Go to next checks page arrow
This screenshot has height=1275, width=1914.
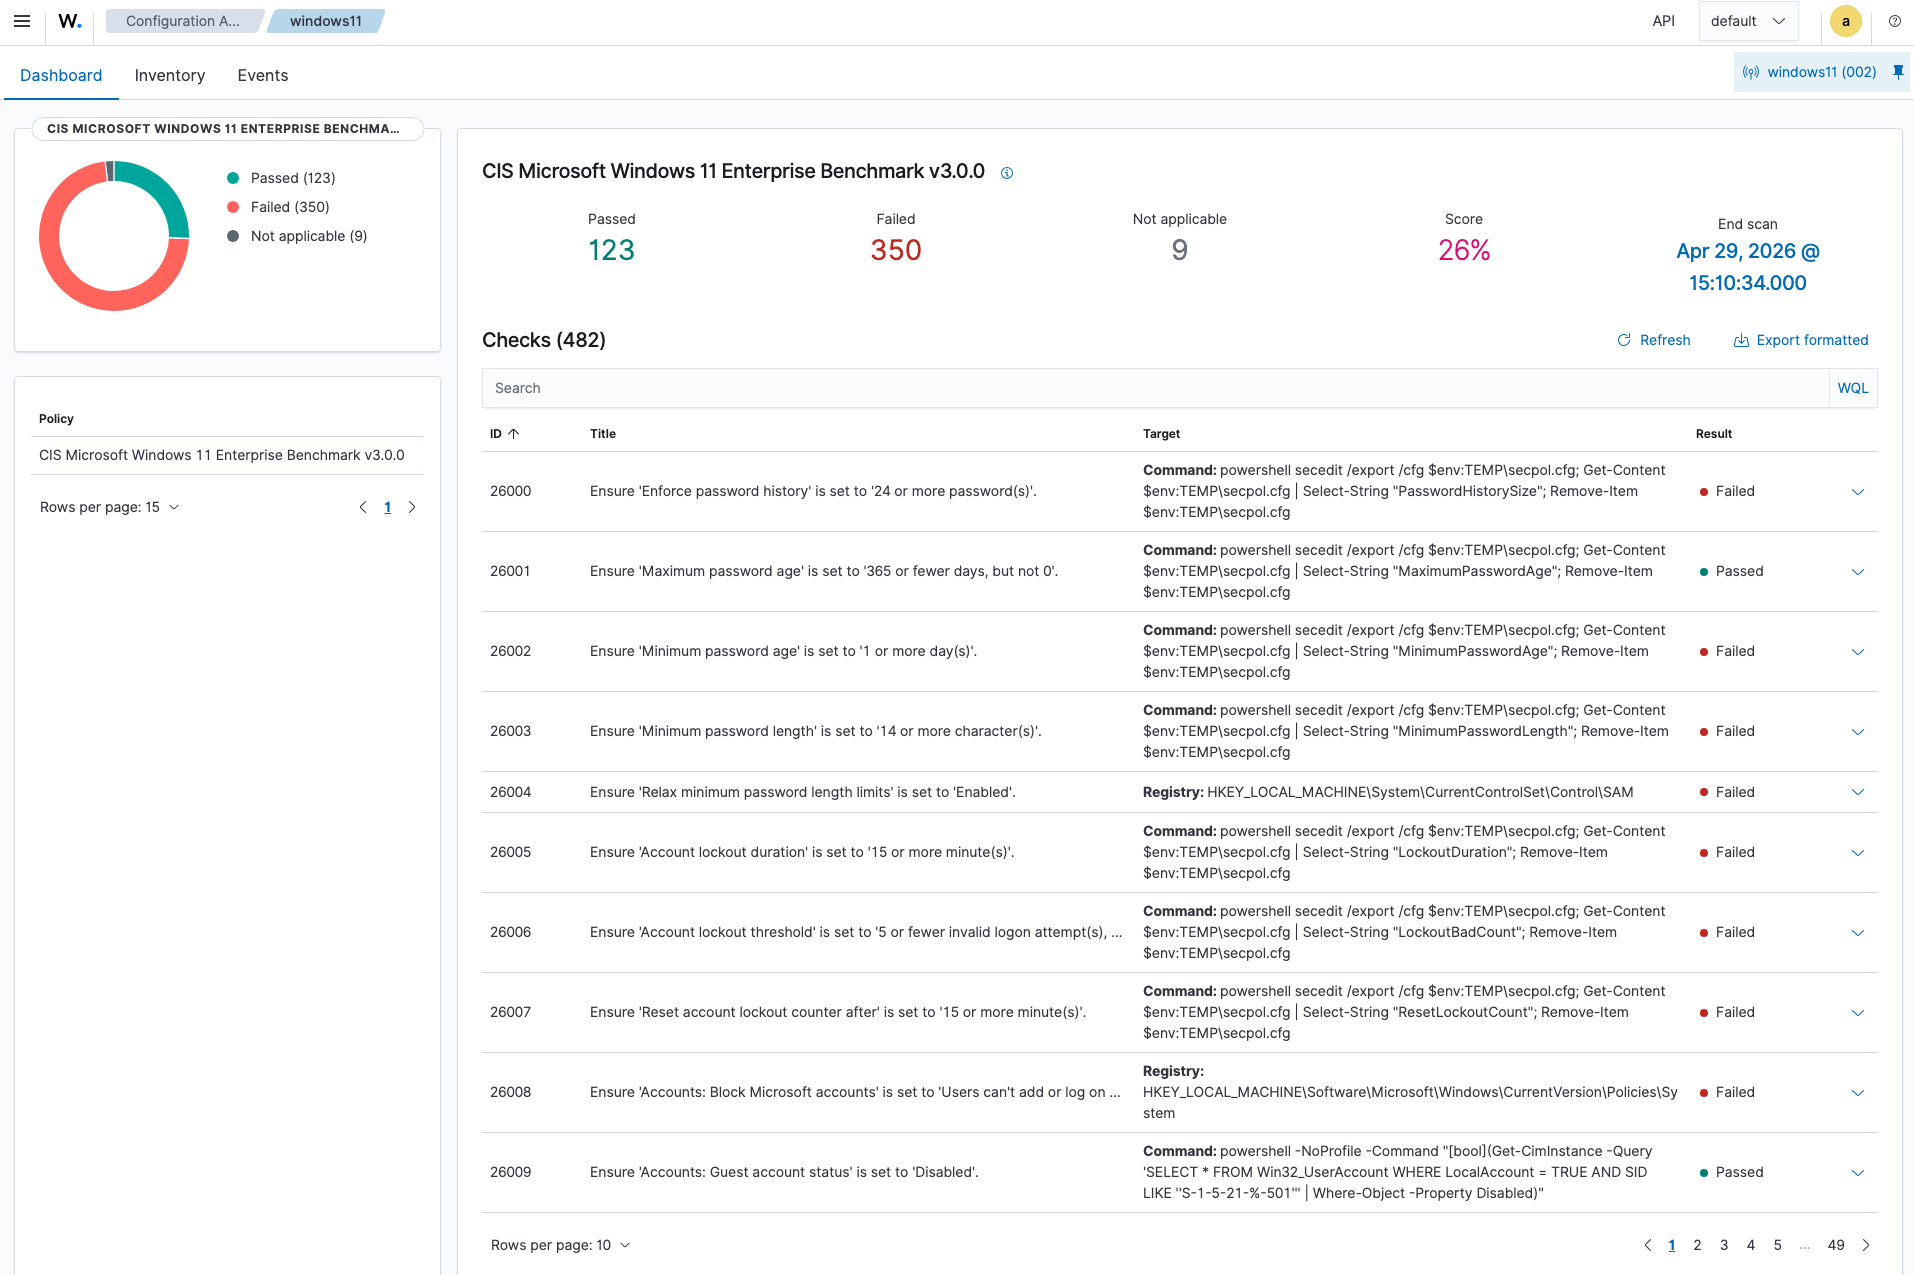[1866, 1245]
